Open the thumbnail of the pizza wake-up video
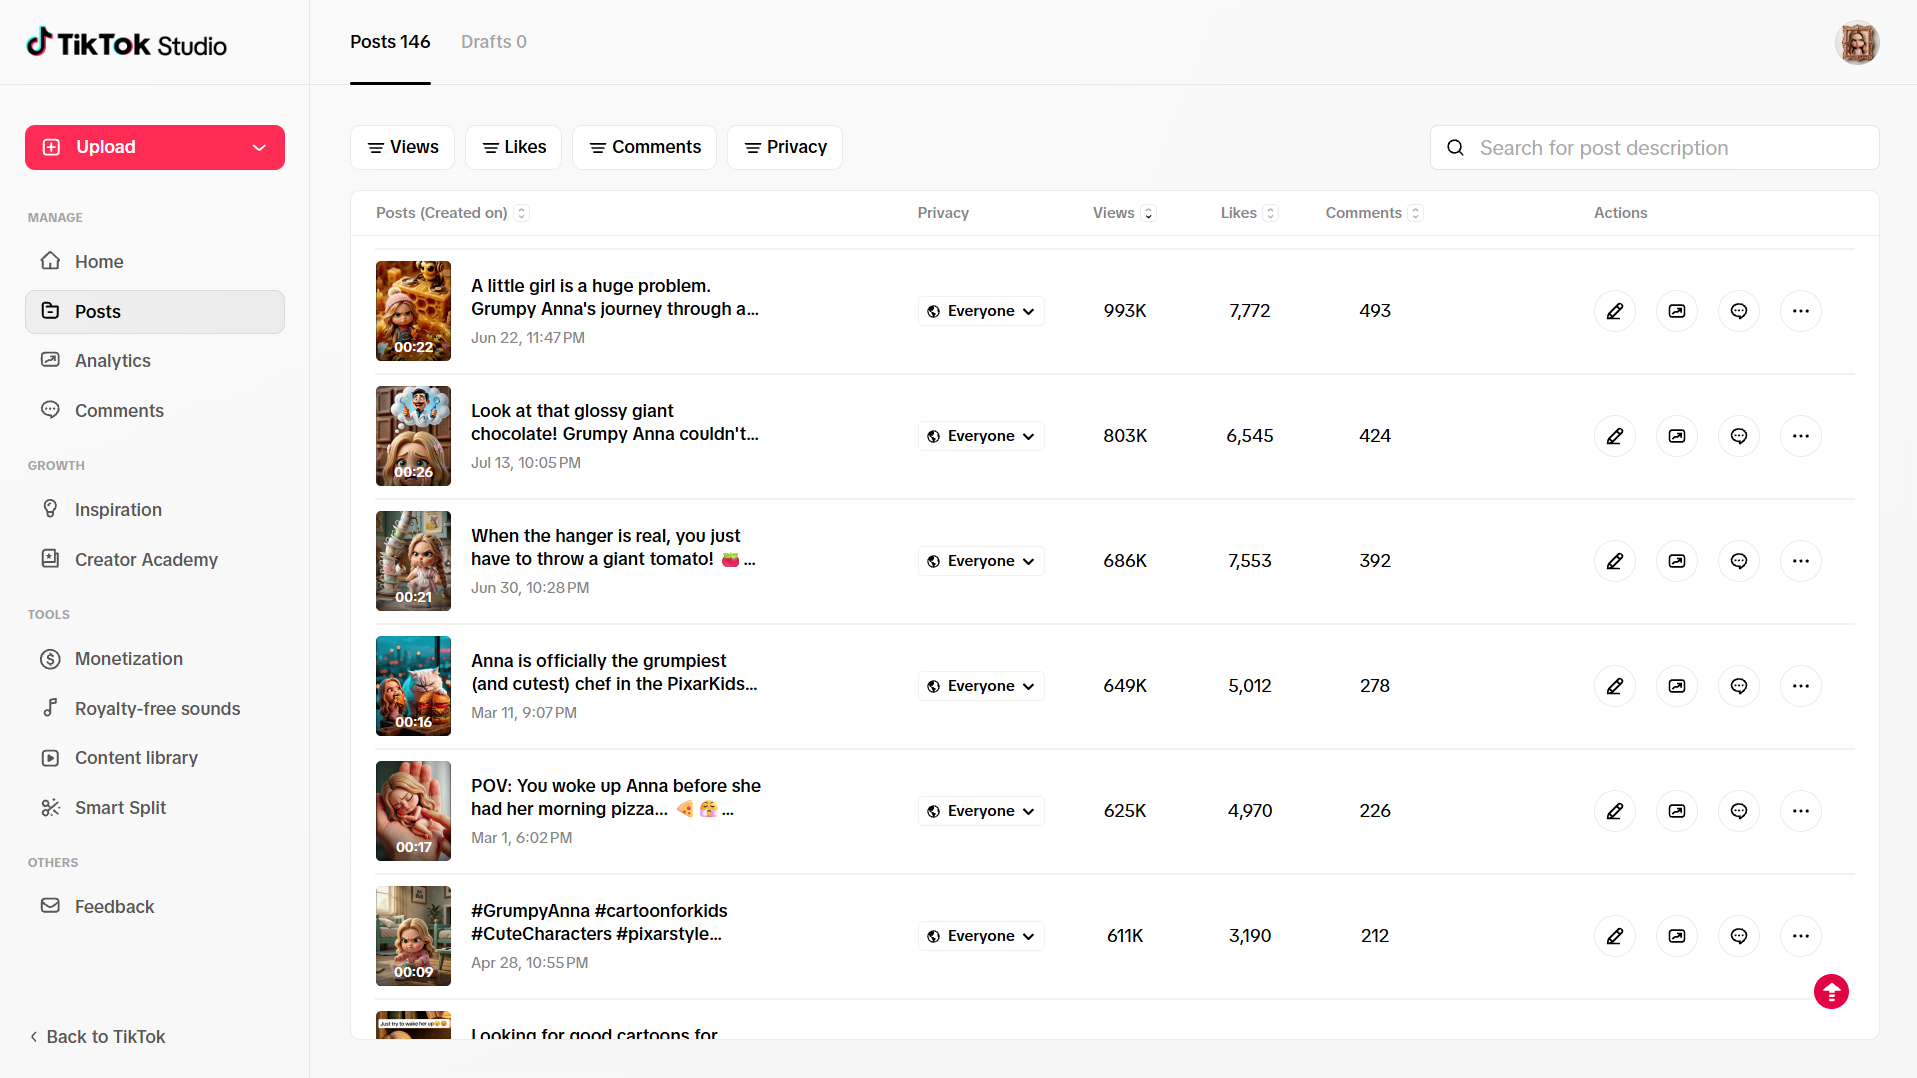1917x1078 pixels. tap(413, 811)
